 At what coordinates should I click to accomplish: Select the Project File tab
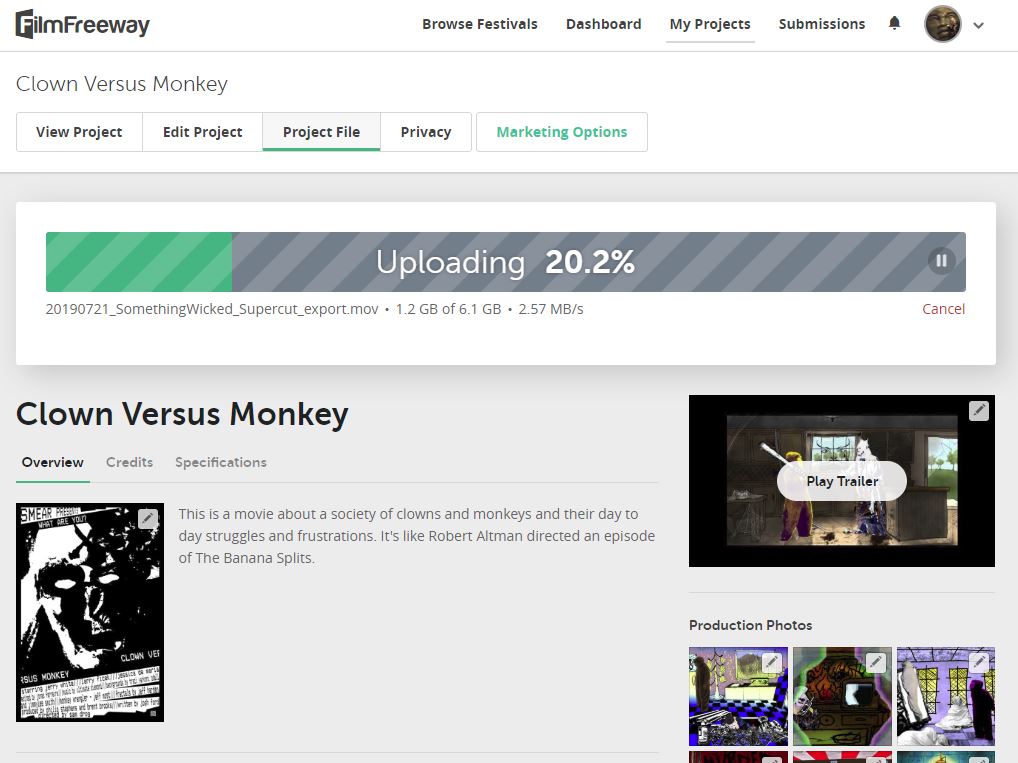pyautogui.click(x=321, y=132)
